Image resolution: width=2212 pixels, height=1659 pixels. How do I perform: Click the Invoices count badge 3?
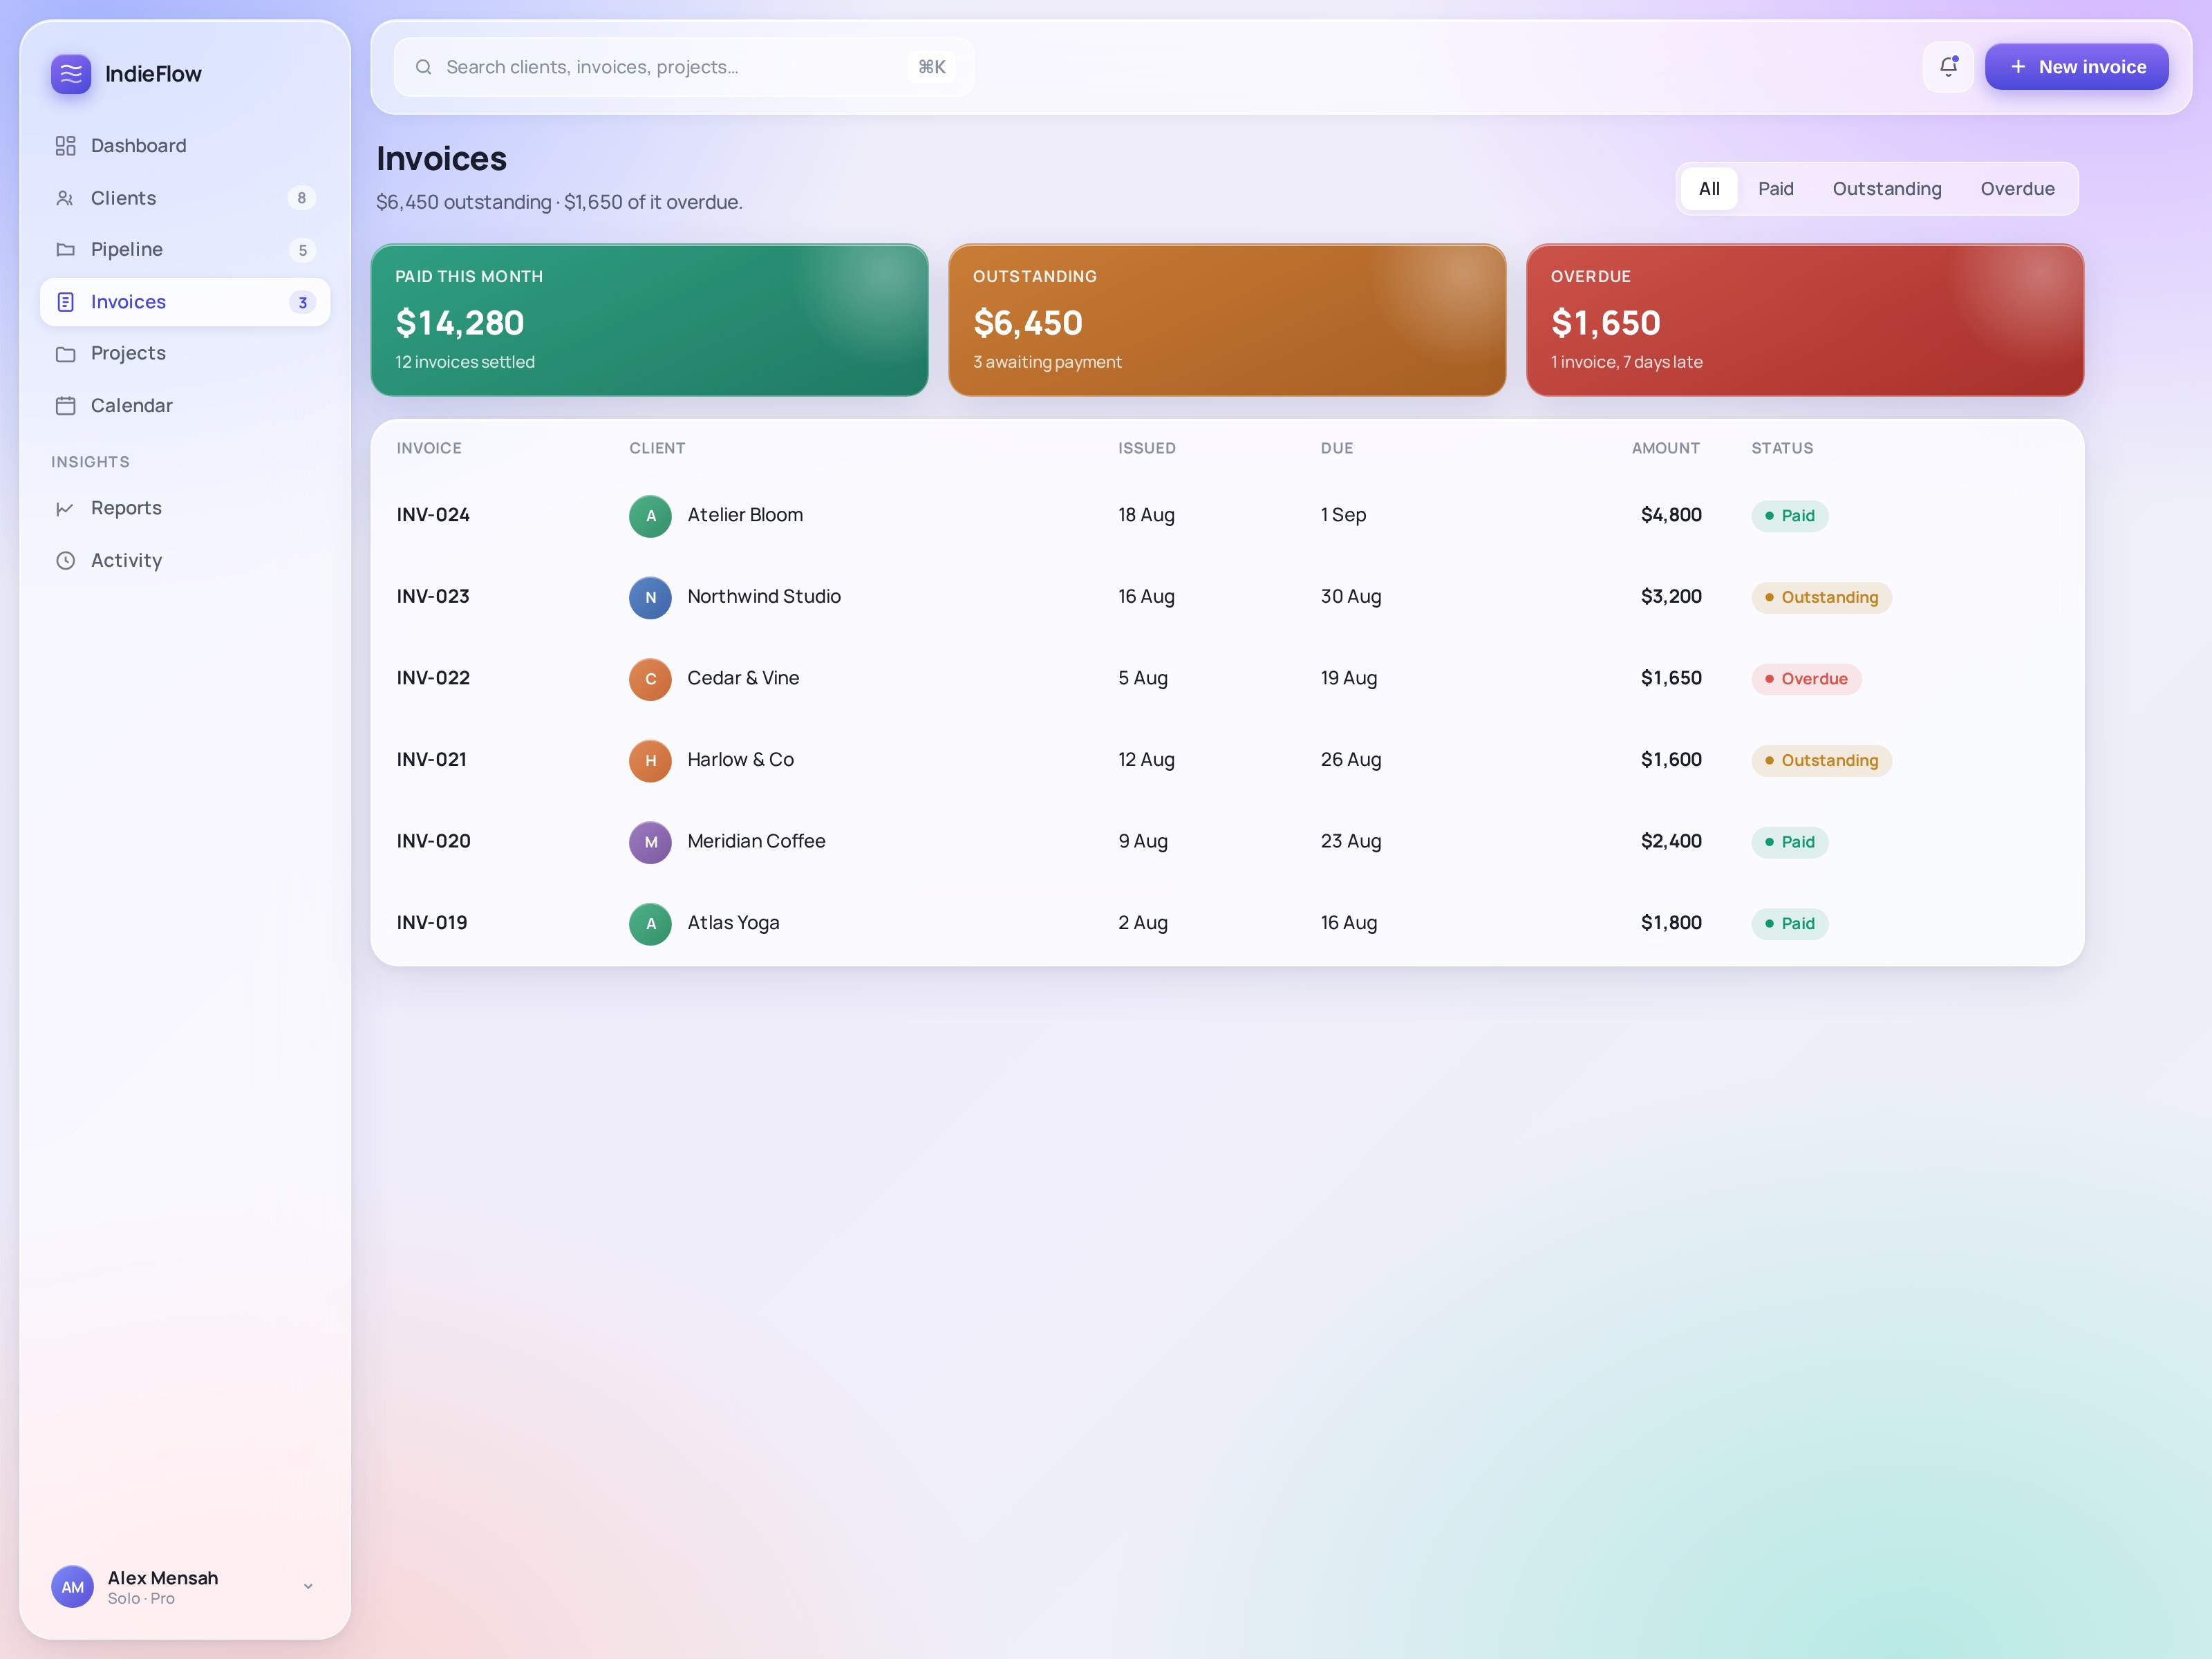(302, 302)
